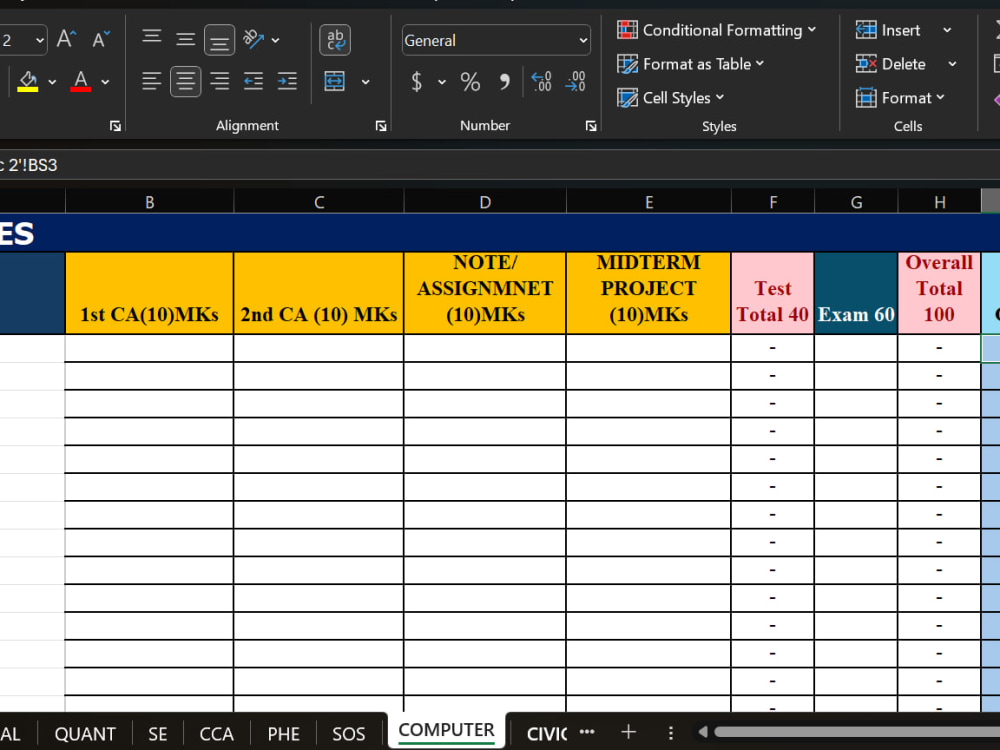Toggle Center horizontal alignment
The image size is (1000, 750).
(x=186, y=82)
